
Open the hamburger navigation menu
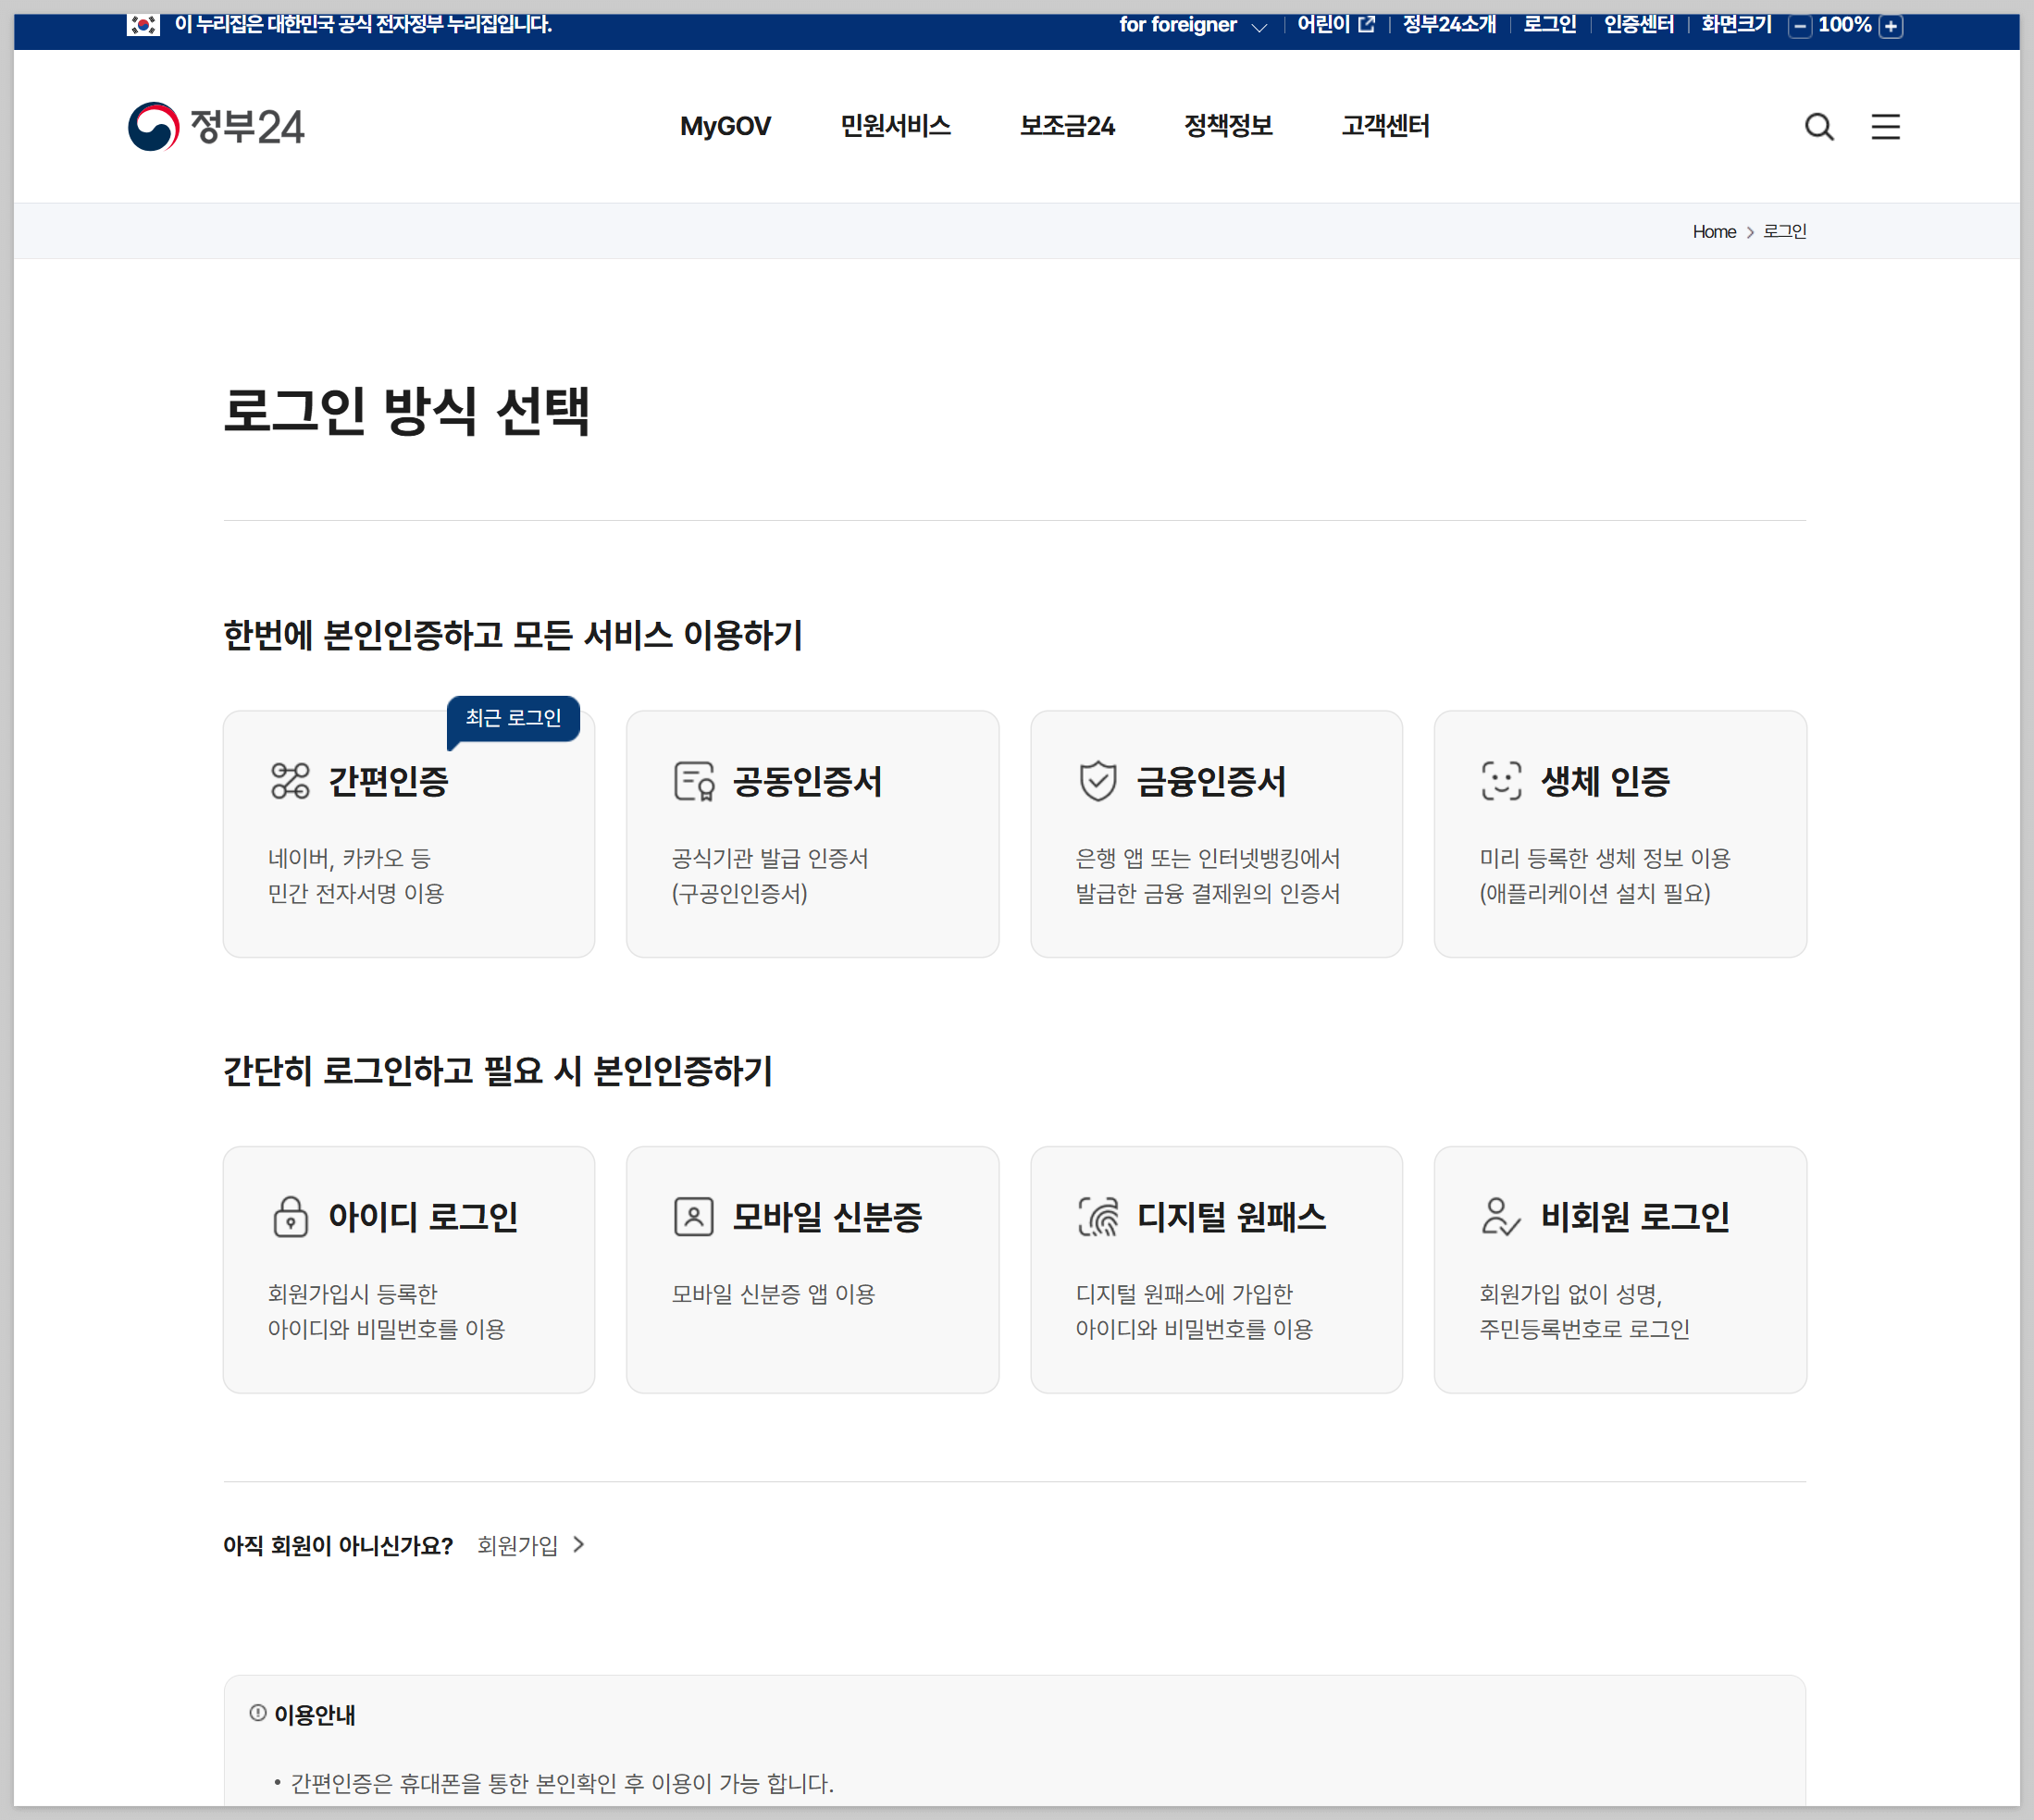1885,126
